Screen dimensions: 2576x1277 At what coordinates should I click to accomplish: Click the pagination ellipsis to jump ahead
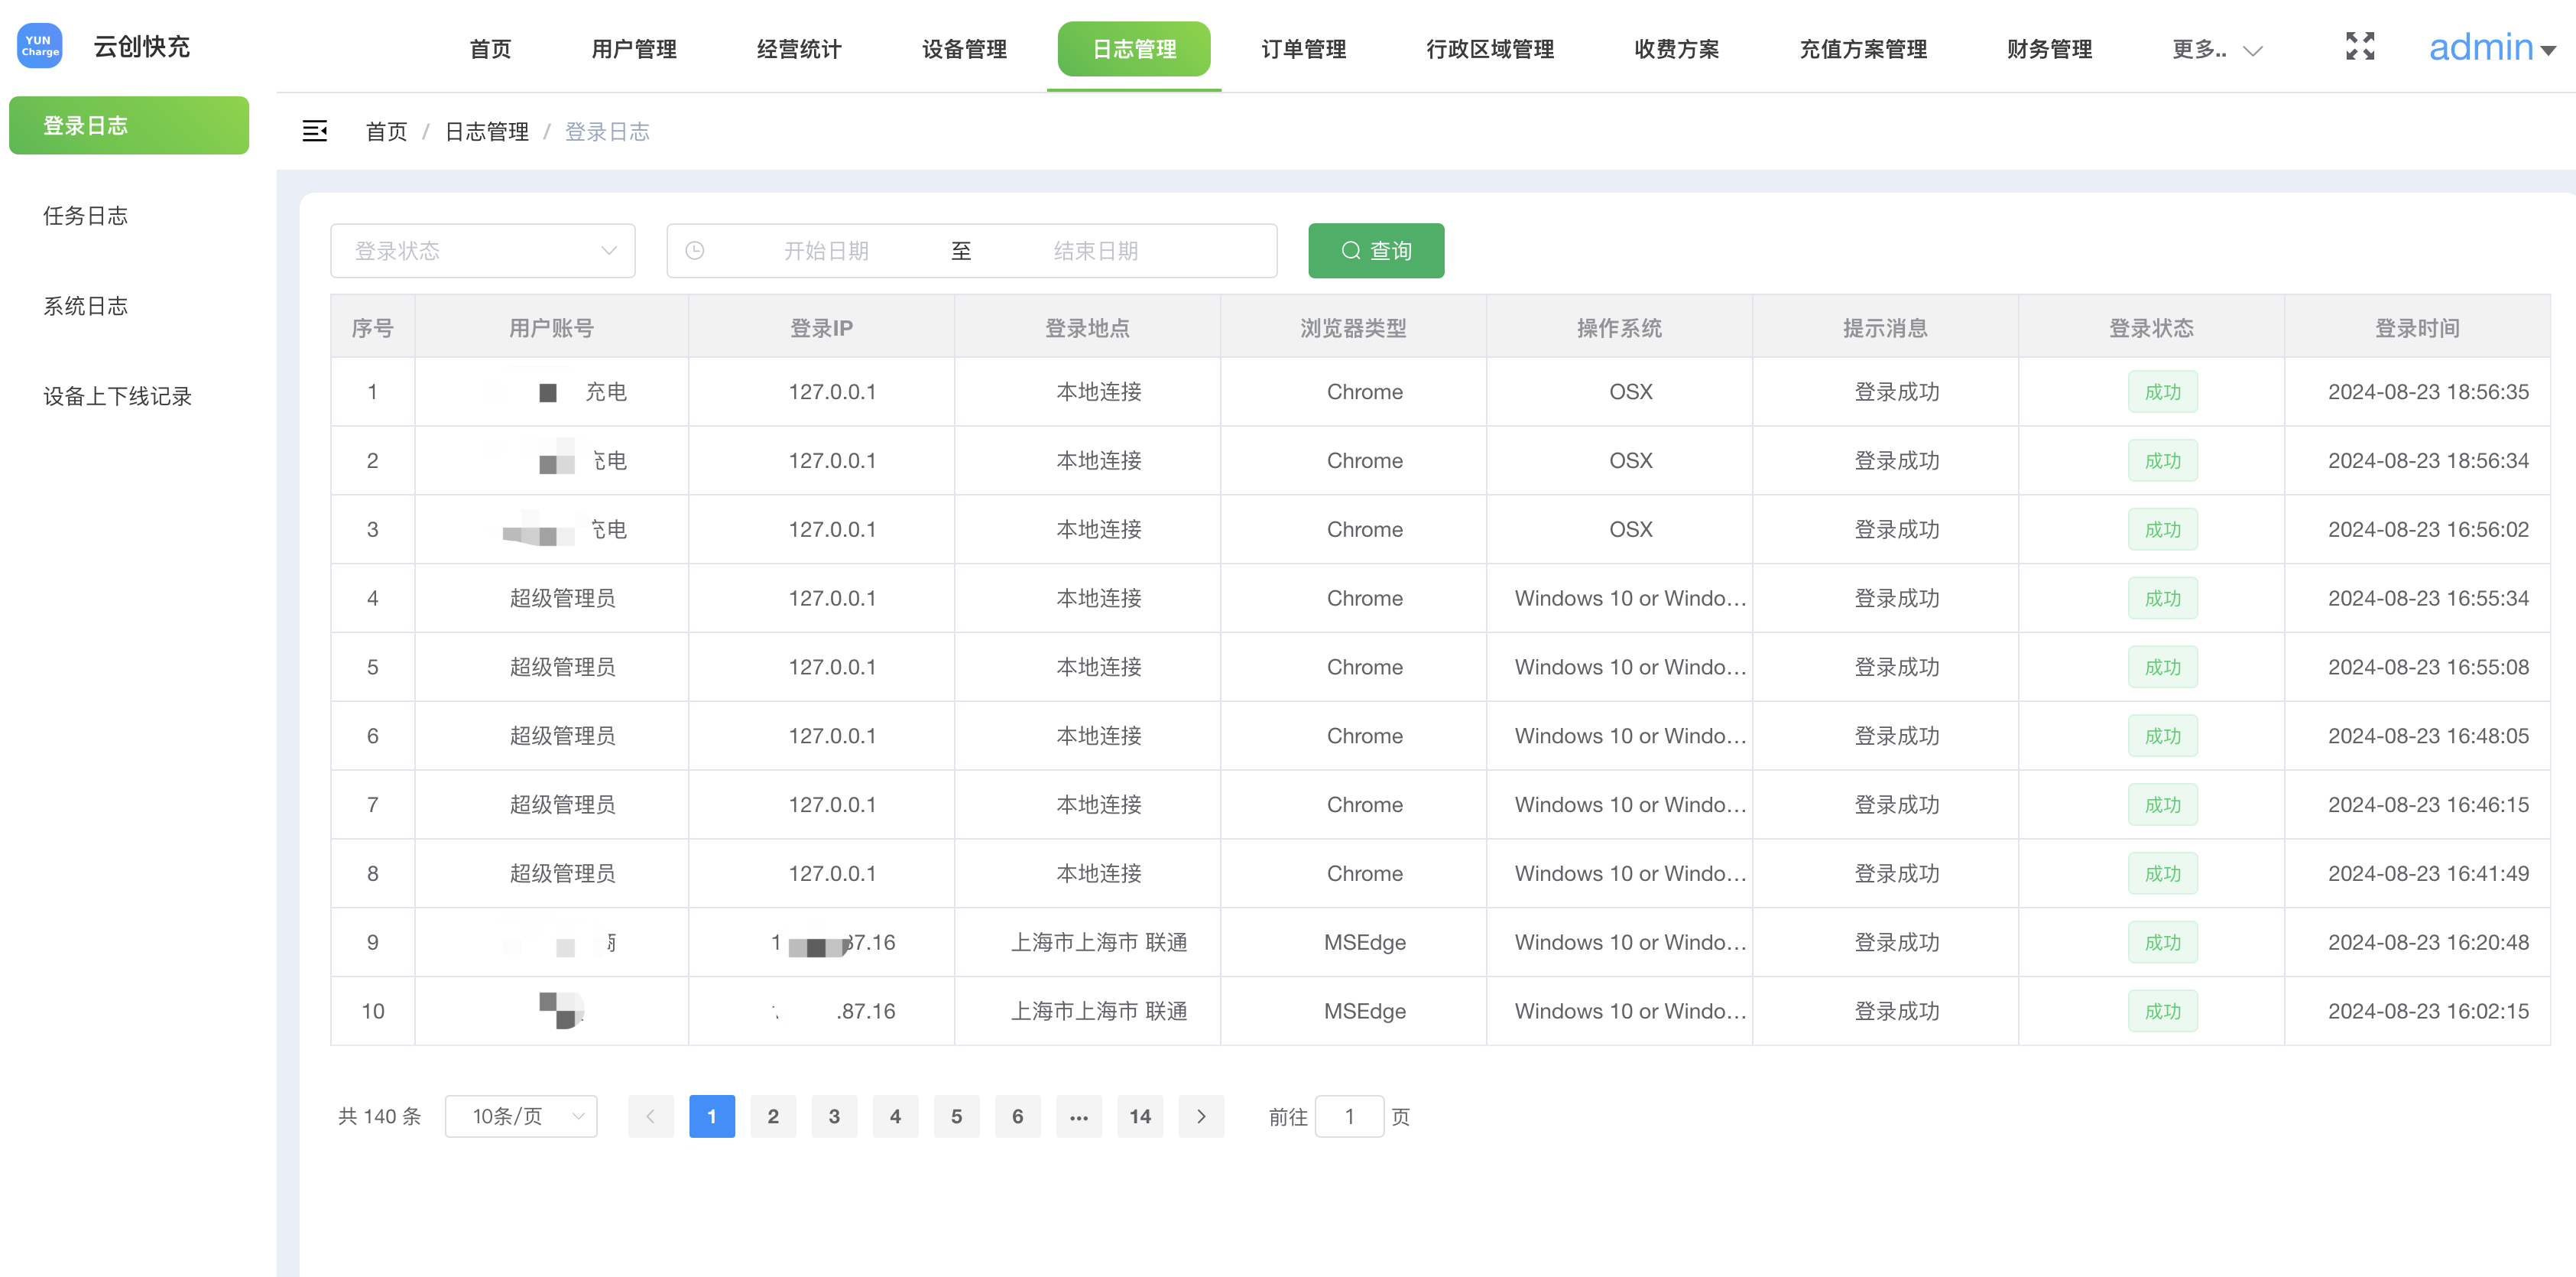[x=1079, y=1116]
